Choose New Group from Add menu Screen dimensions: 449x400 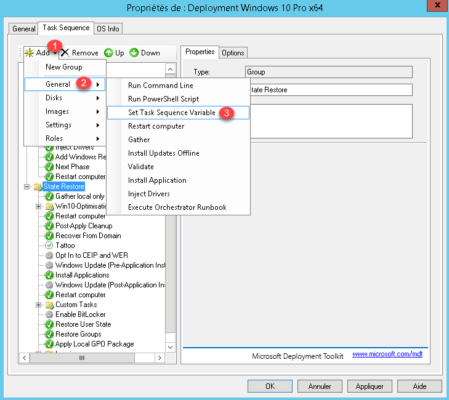[64, 67]
